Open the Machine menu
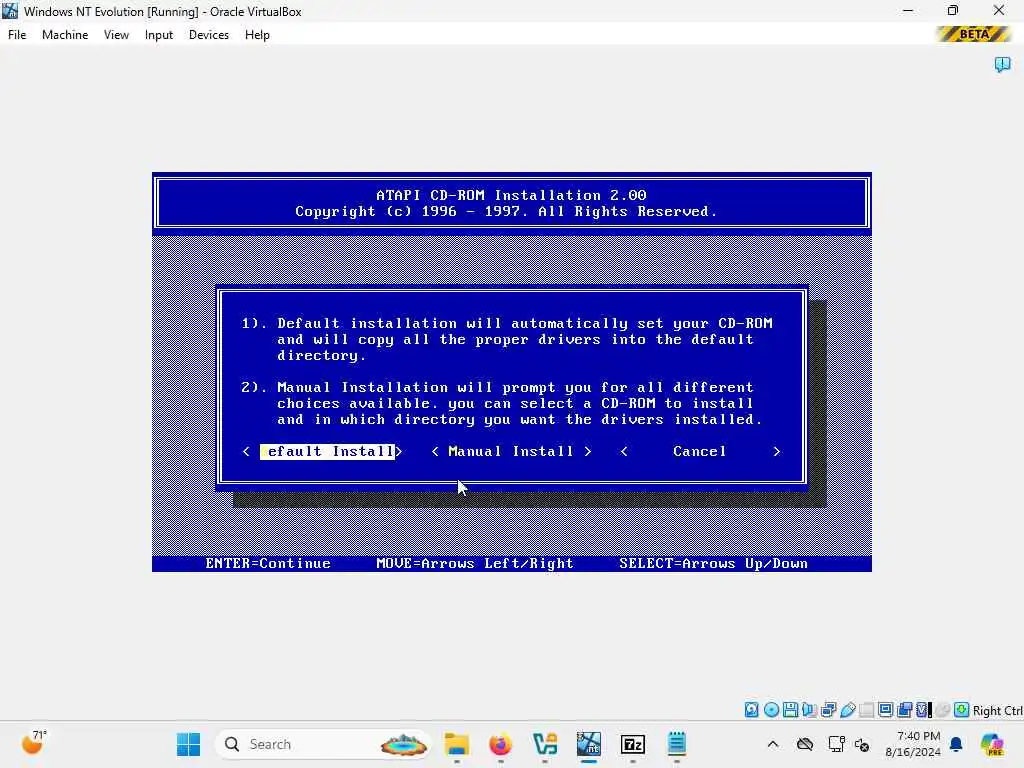 [65, 35]
